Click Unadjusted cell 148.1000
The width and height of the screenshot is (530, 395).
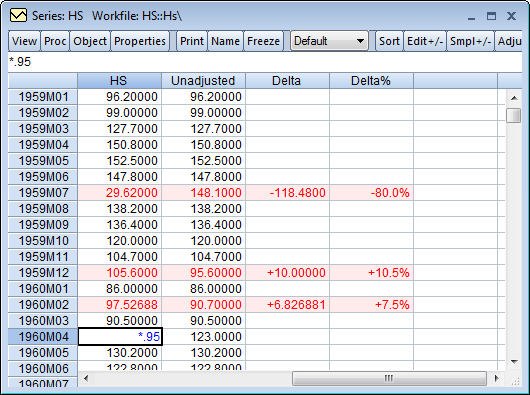(203, 193)
